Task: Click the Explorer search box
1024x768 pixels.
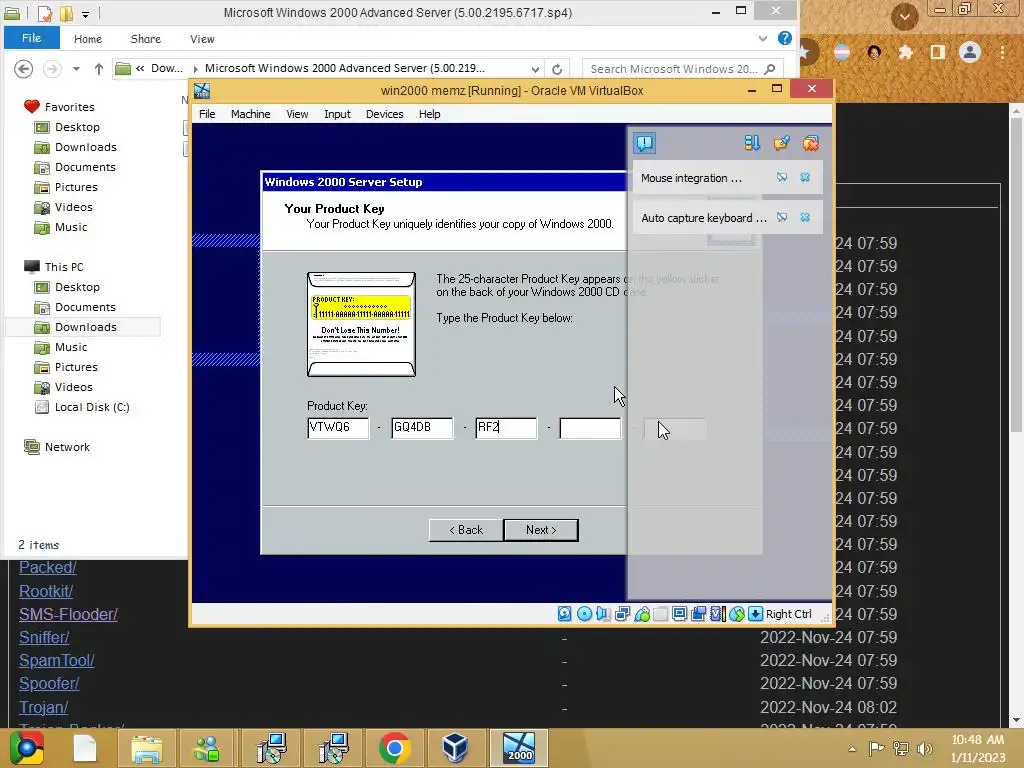Action: pos(682,69)
